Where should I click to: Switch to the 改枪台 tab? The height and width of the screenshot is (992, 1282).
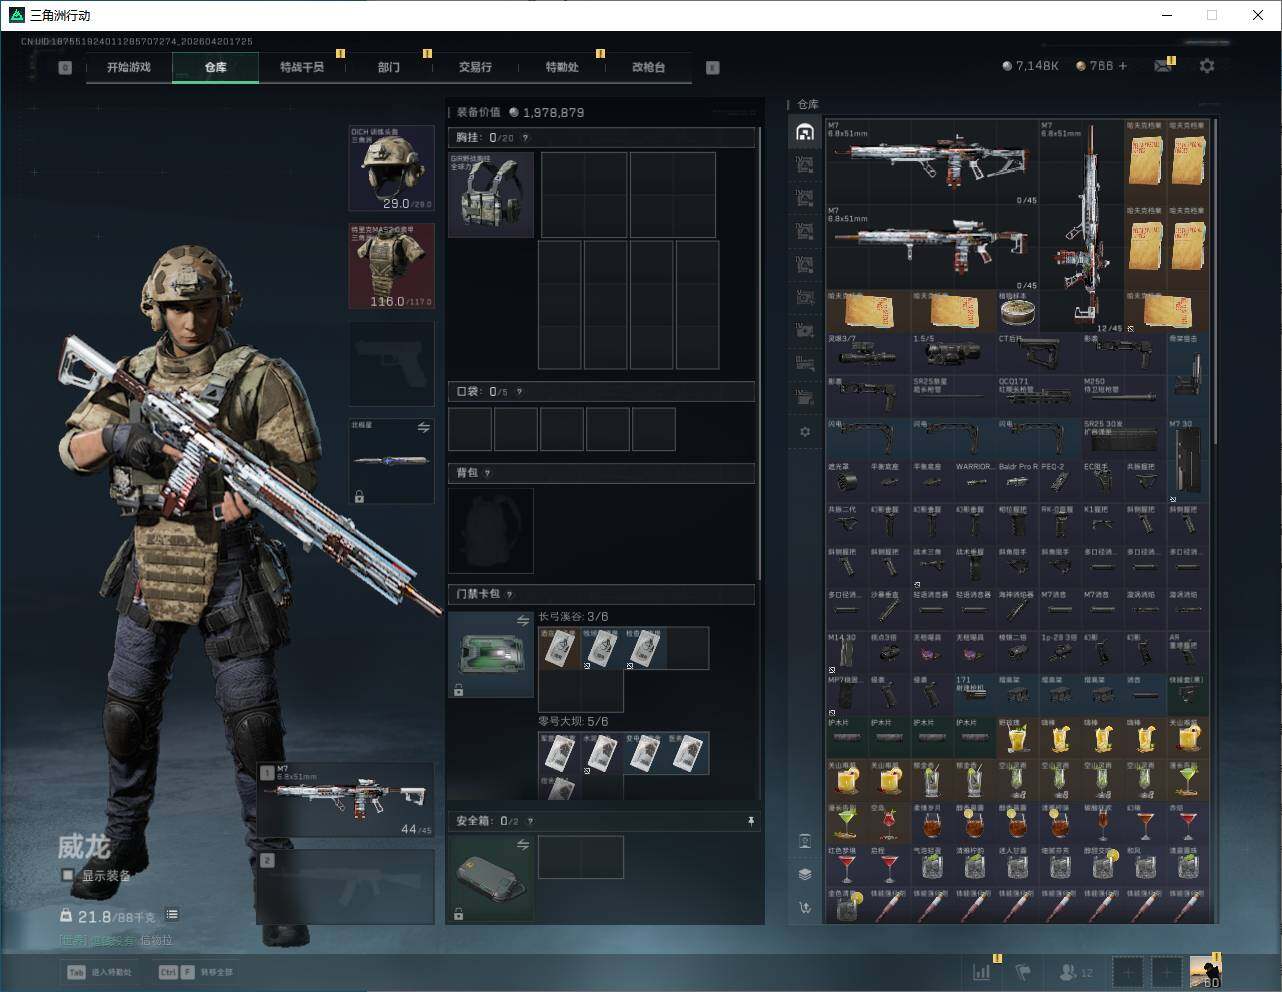click(x=648, y=67)
